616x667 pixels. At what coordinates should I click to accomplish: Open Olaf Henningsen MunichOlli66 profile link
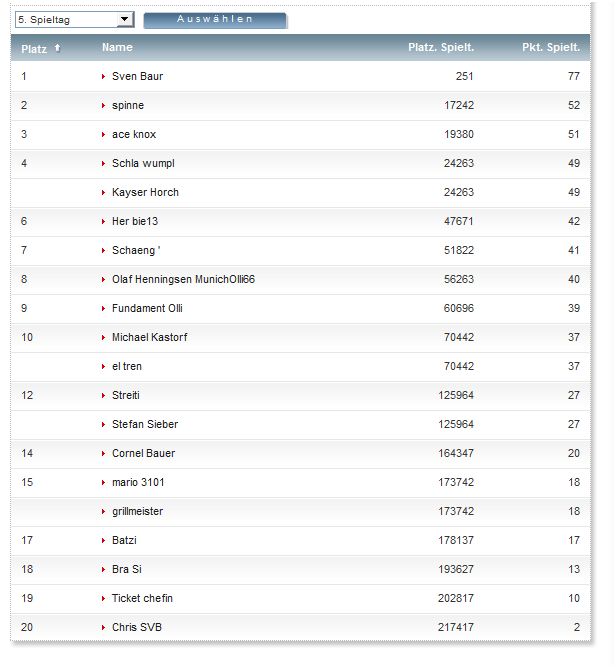[x=183, y=279]
